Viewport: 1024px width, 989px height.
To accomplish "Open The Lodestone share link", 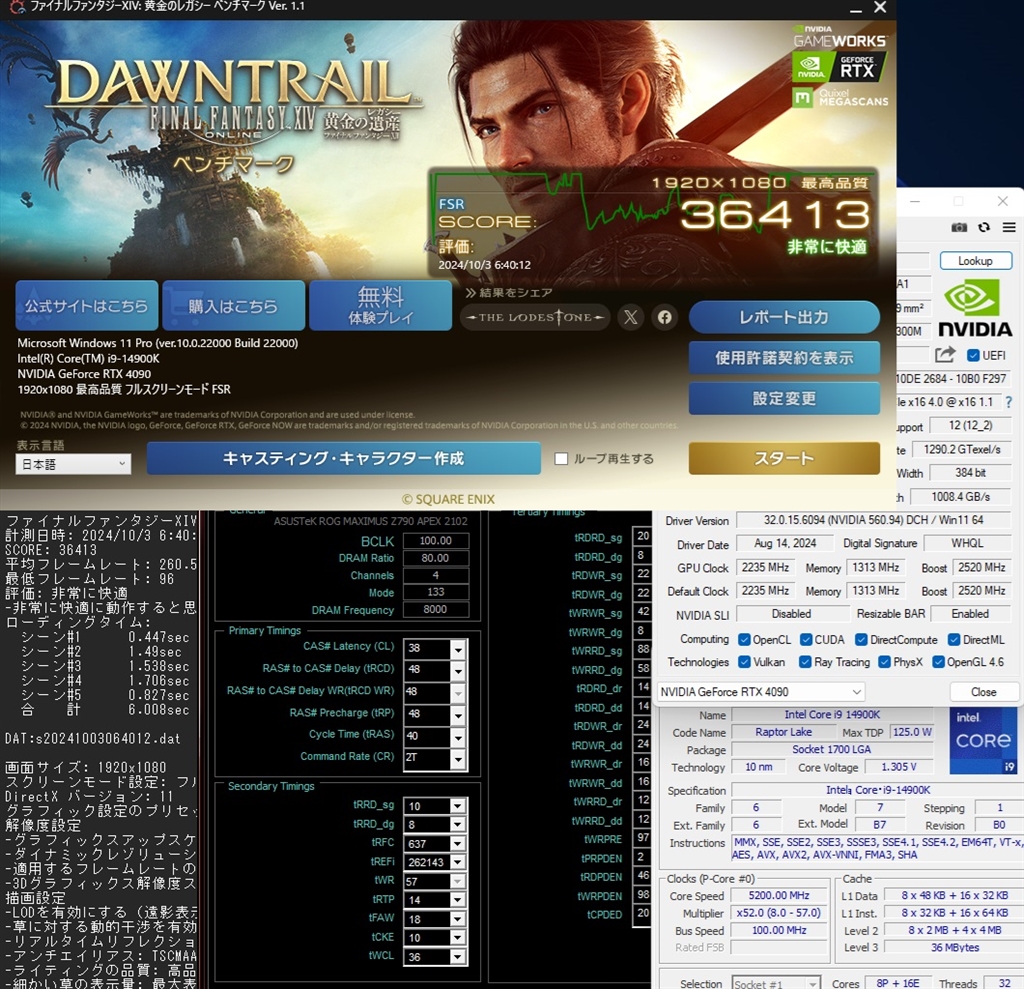I will 534,317.
